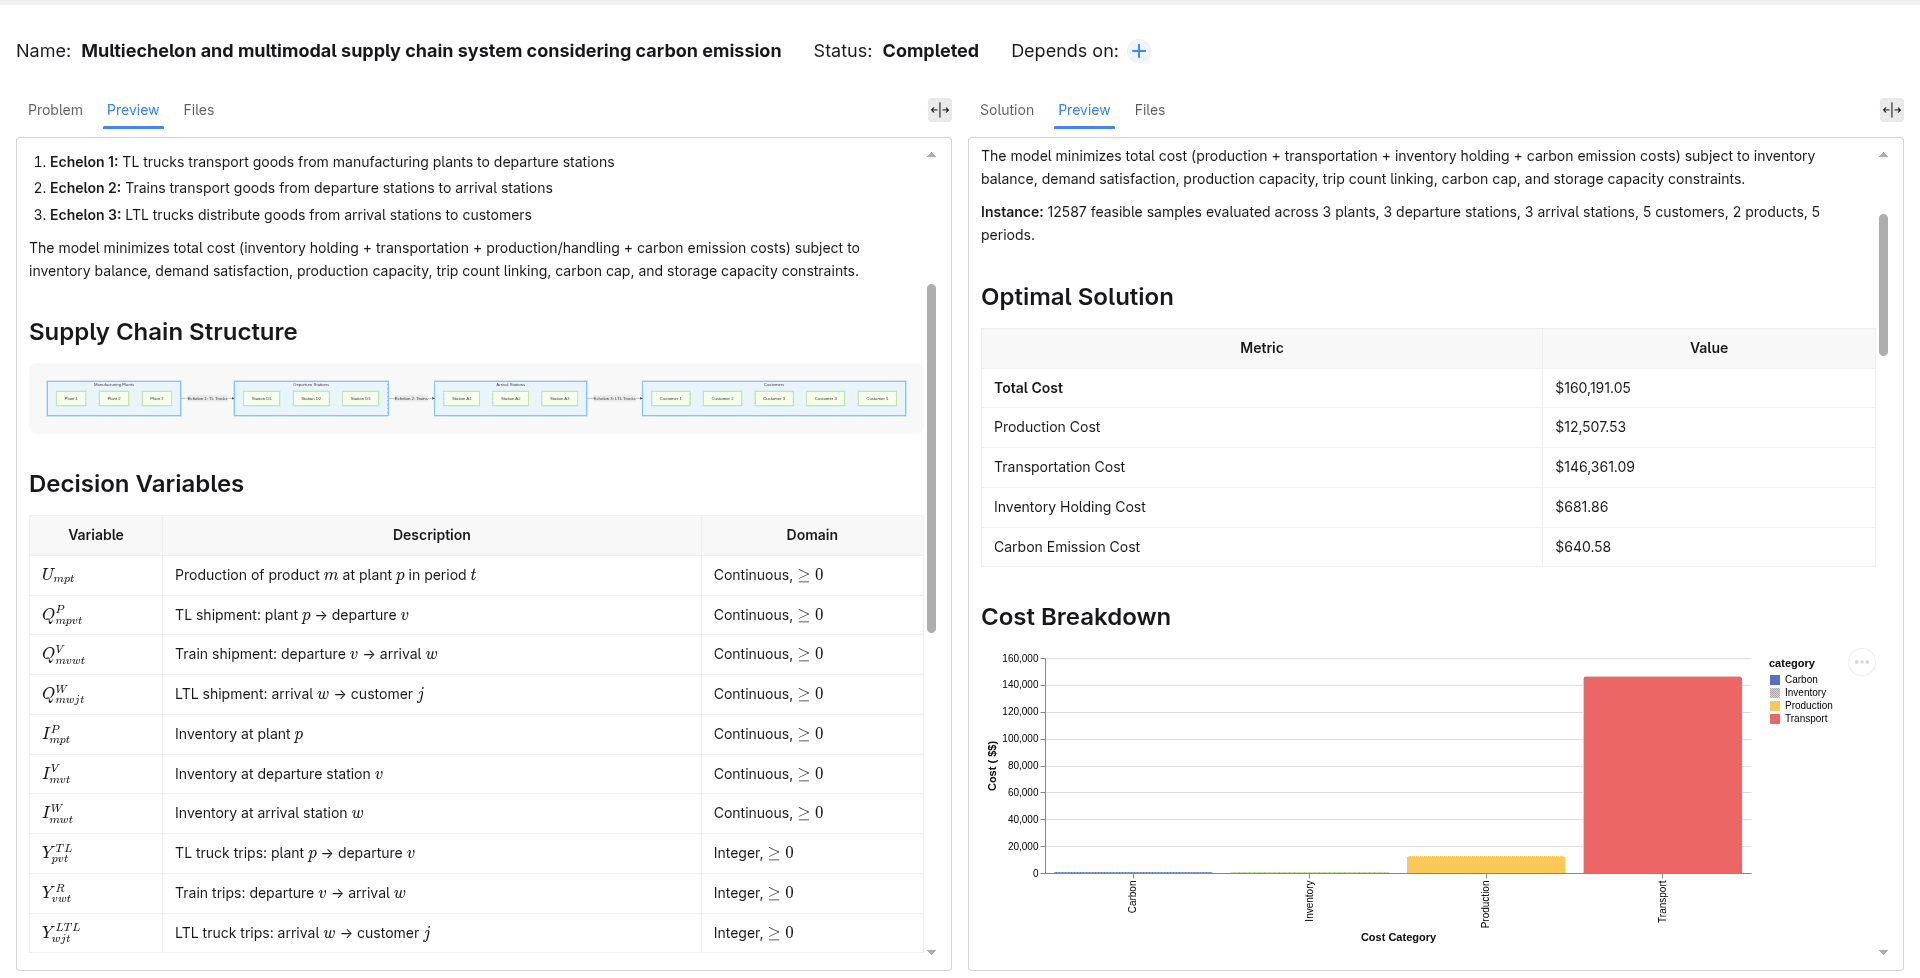Open the left panel Files tab
Screen dimensions: 1920x978
pos(199,110)
